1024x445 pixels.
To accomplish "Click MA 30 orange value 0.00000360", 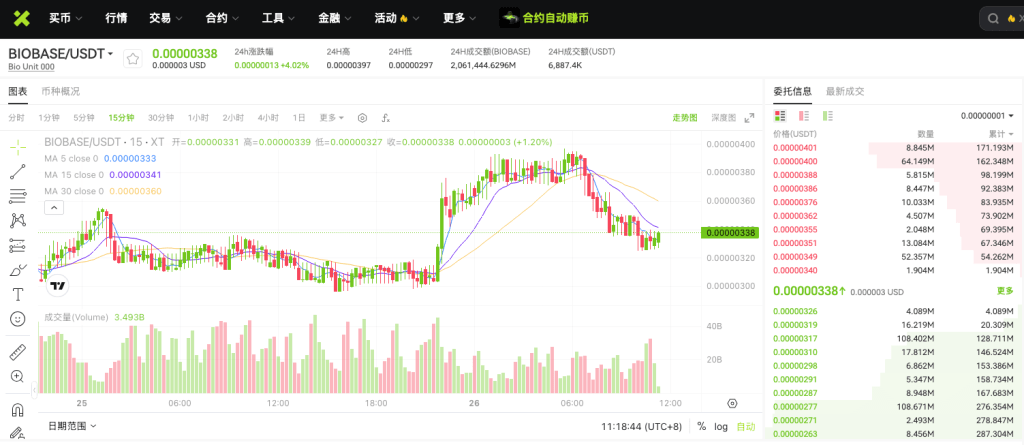I will pyautogui.click(x=135, y=191).
